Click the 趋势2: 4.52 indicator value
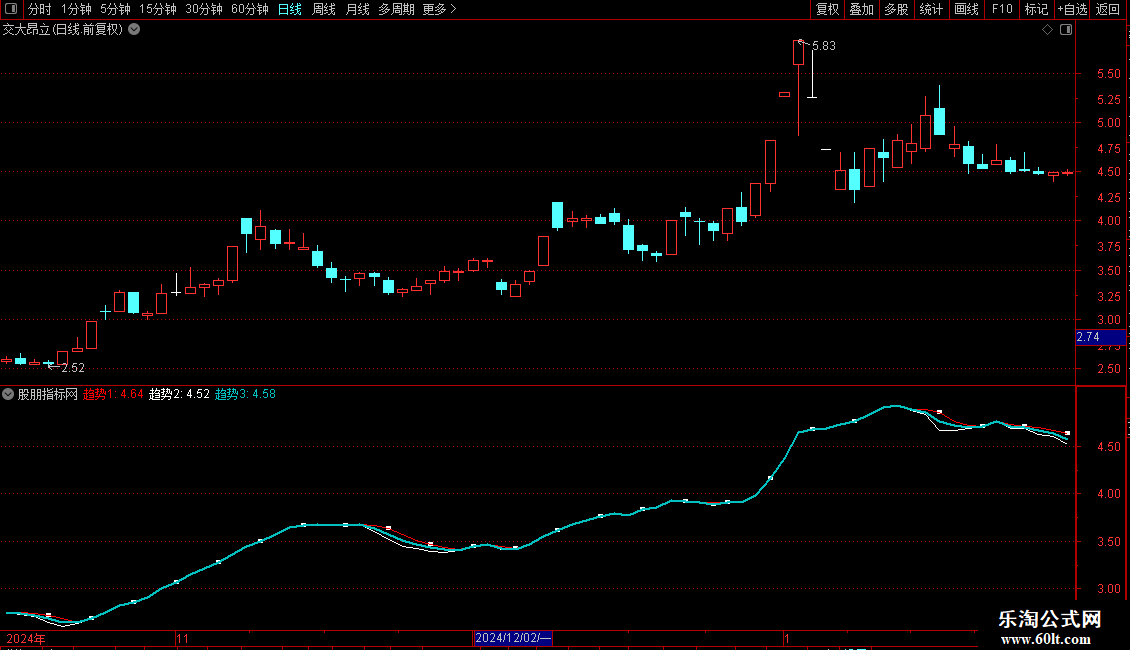This screenshot has height=650, width=1130. point(179,394)
